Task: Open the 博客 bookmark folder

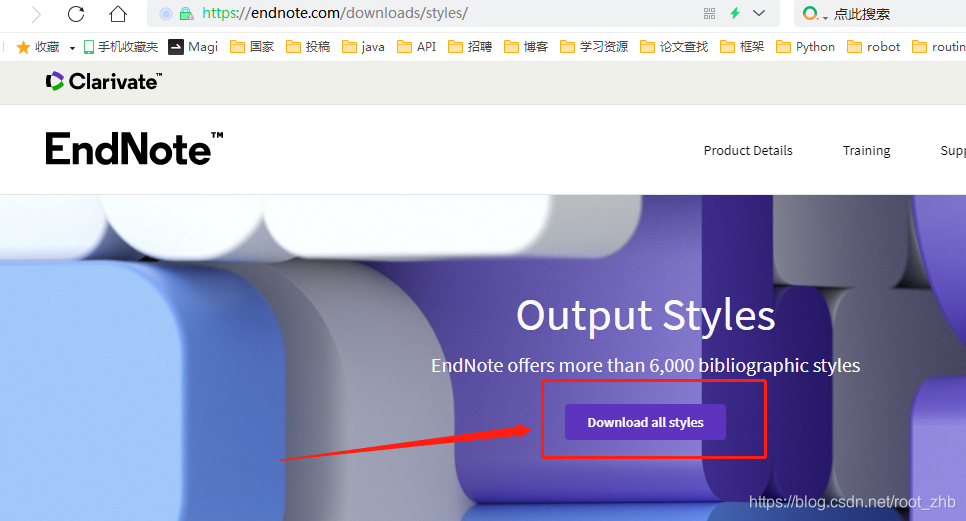Action: click(x=526, y=47)
